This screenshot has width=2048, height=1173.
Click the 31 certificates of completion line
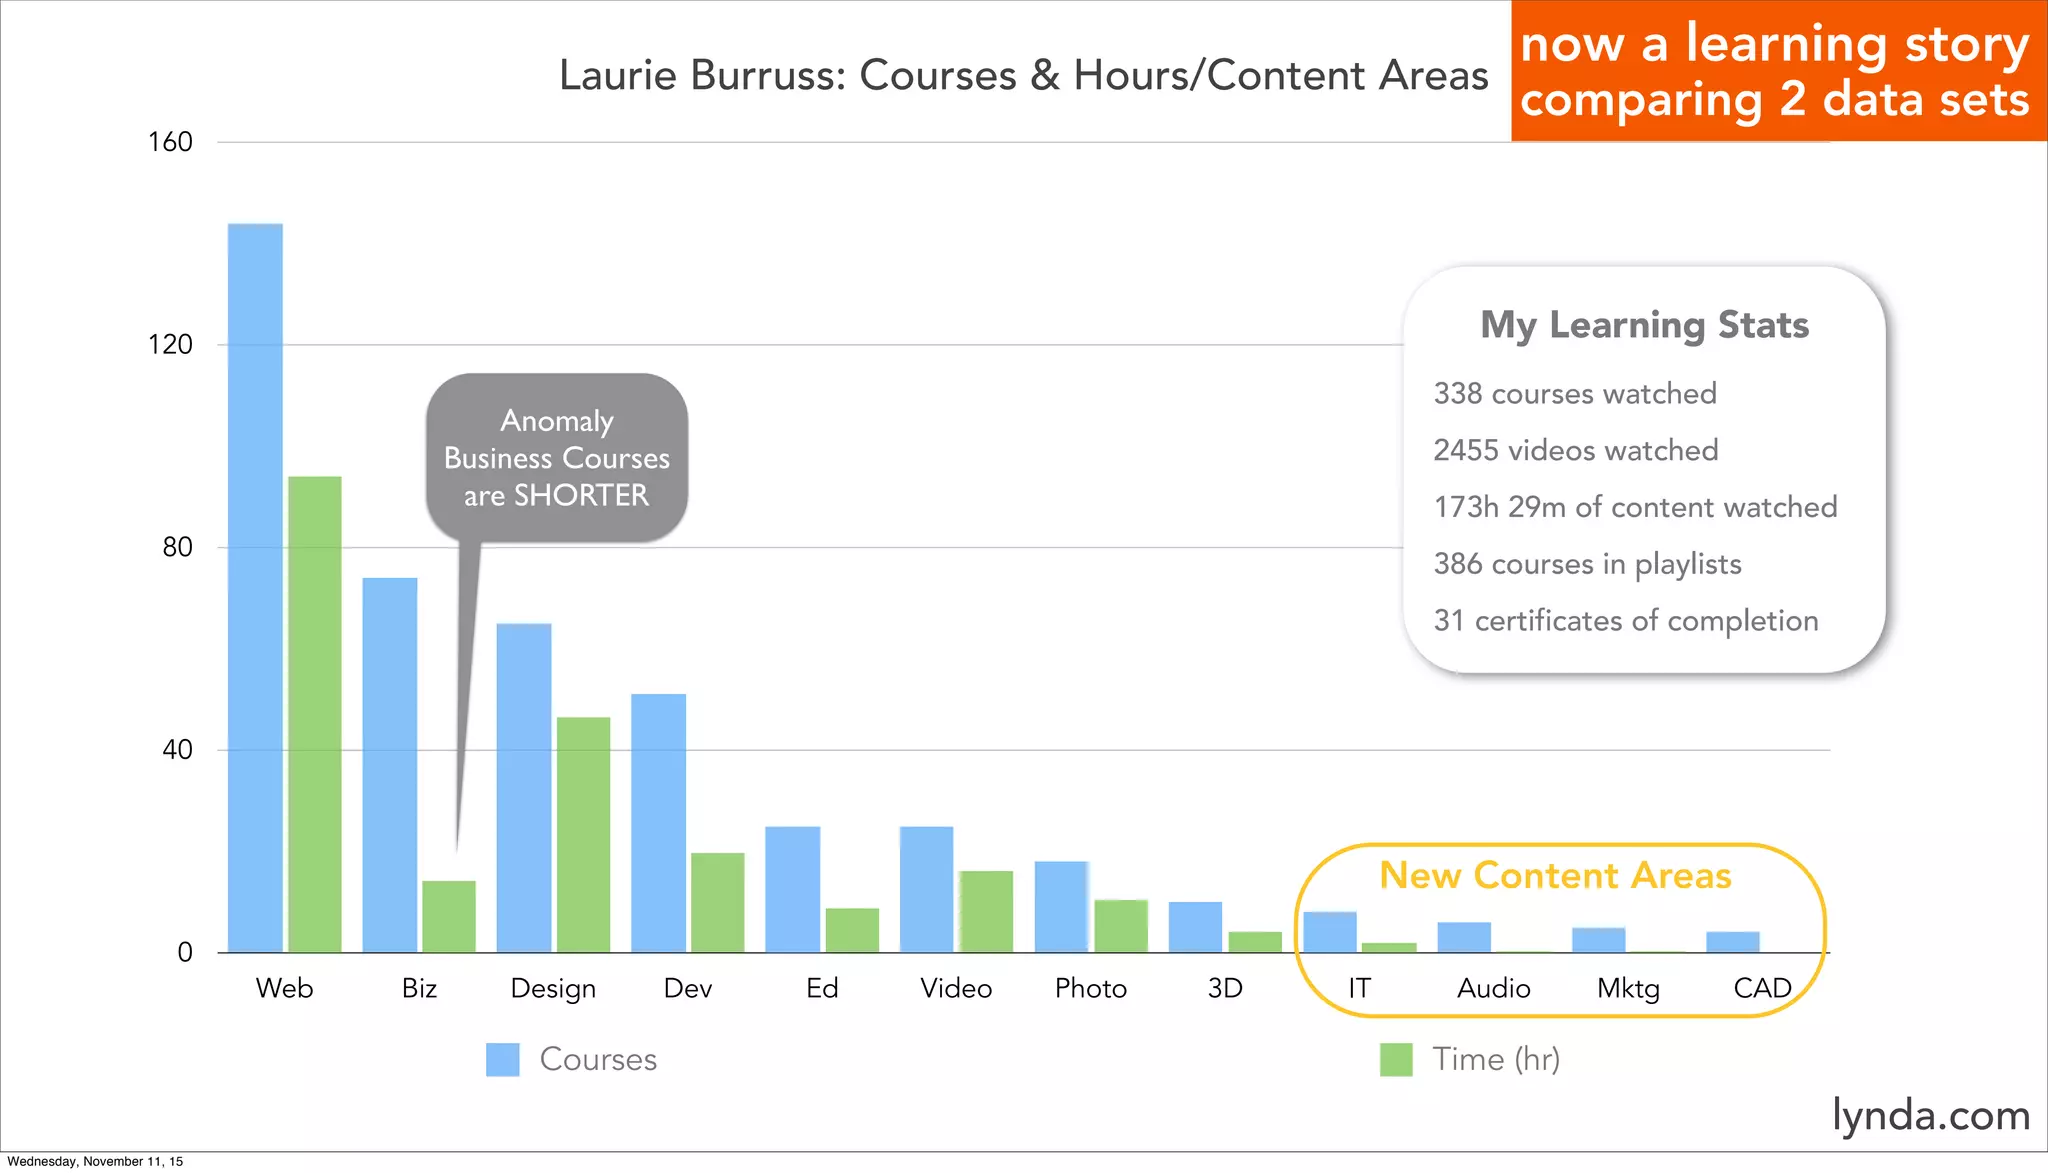(1626, 620)
